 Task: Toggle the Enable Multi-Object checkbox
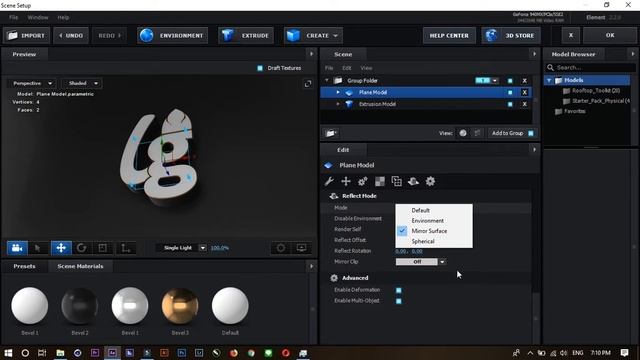pos(399,301)
